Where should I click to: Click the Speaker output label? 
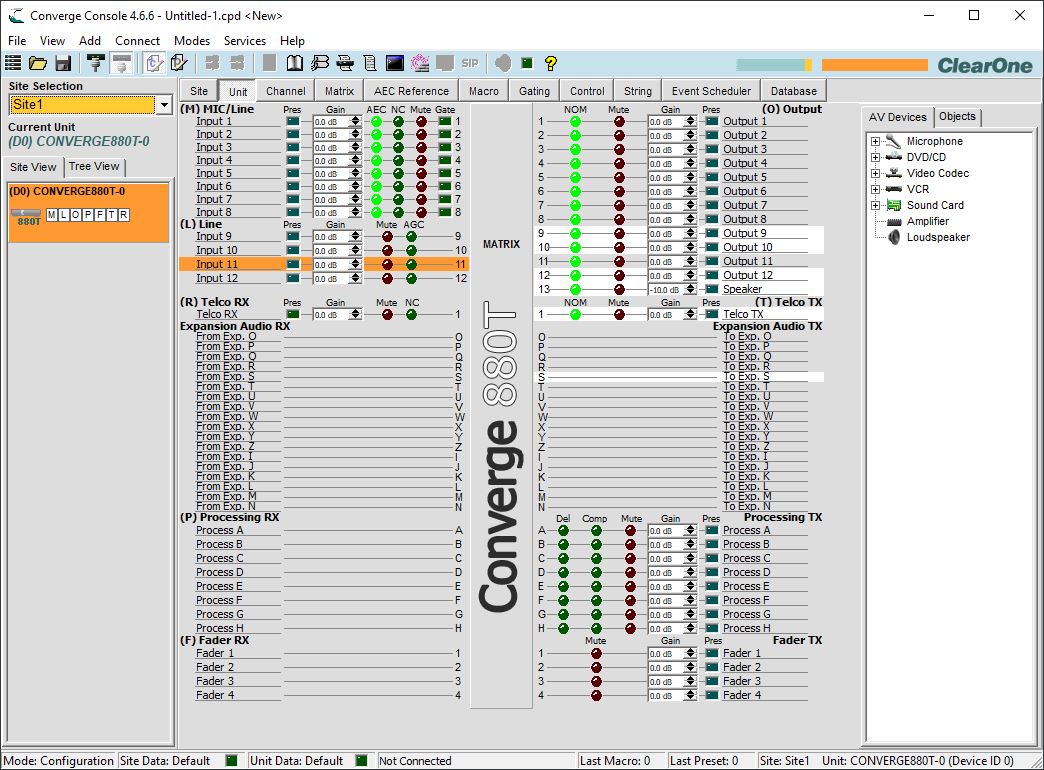(x=742, y=289)
